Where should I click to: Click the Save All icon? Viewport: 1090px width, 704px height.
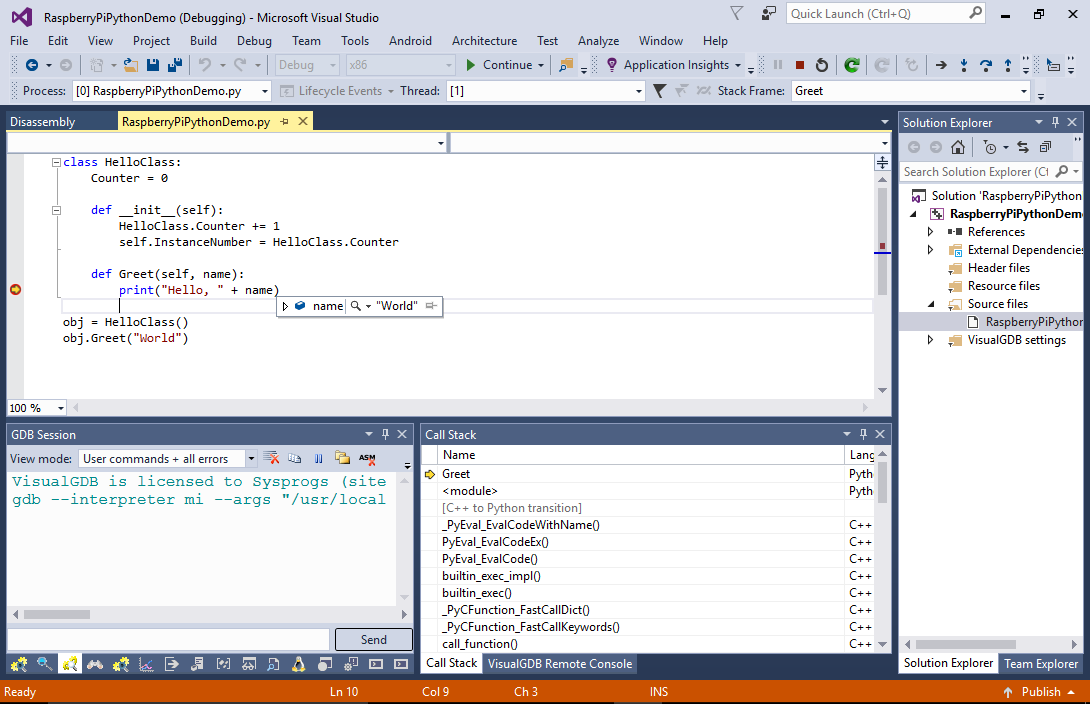175,65
